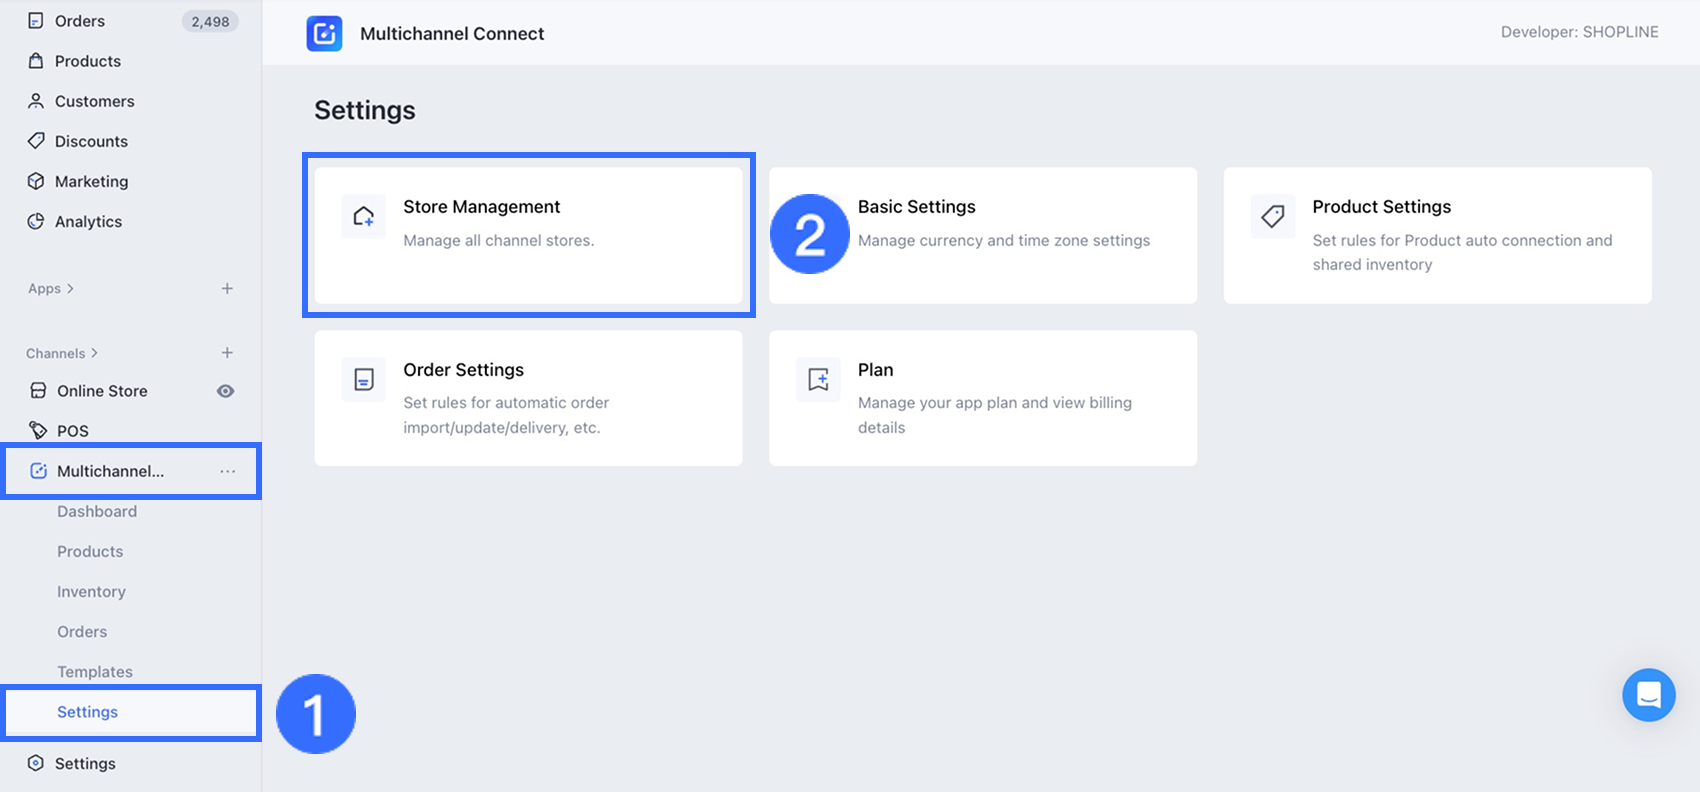The width and height of the screenshot is (1700, 792).
Task: Click the Marketing sidebar icon
Action: click(36, 181)
